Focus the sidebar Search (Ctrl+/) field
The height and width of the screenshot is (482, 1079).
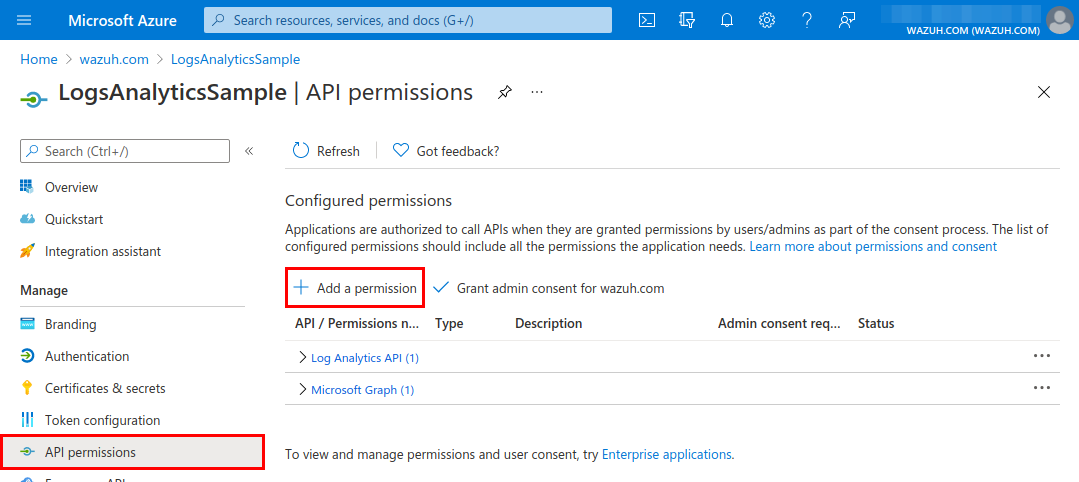pos(125,151)
